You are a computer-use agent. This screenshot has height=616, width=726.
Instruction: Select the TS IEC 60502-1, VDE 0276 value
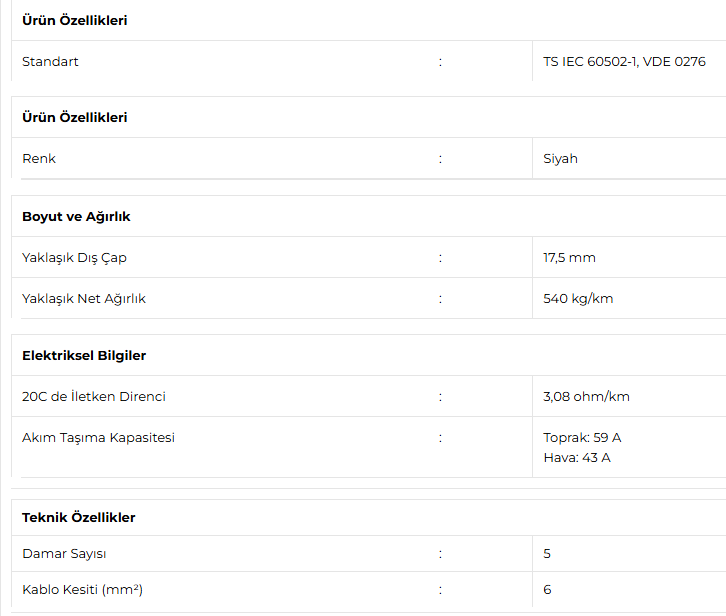[x=624, y=62]
